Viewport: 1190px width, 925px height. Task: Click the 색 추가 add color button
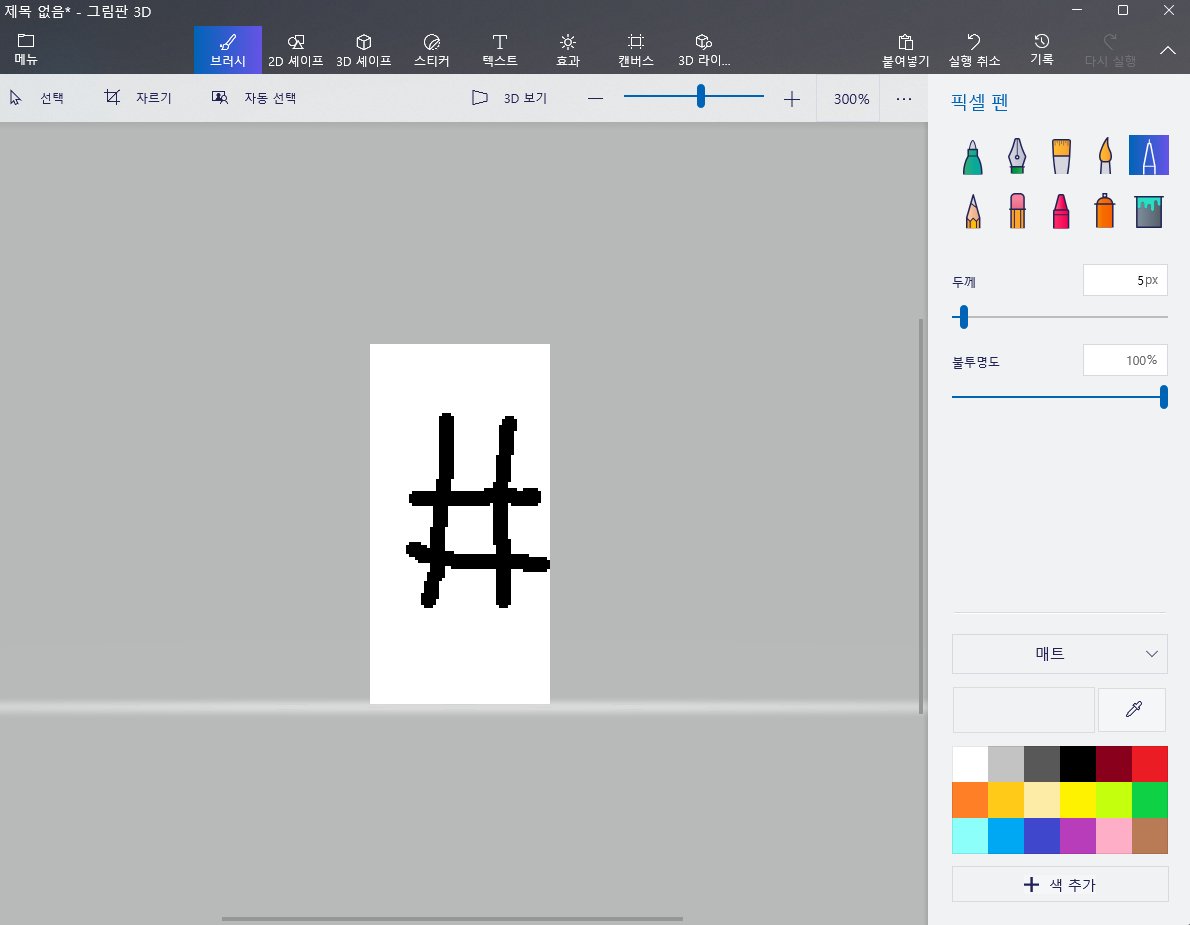[x=1059, y=884]
